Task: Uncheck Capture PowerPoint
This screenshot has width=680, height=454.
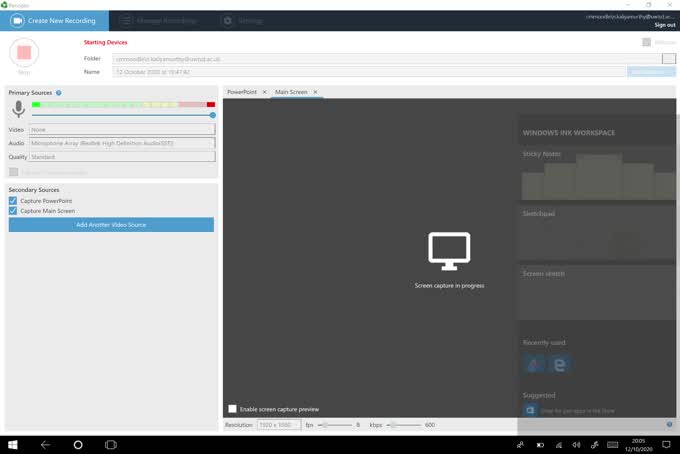Action: 13,201
